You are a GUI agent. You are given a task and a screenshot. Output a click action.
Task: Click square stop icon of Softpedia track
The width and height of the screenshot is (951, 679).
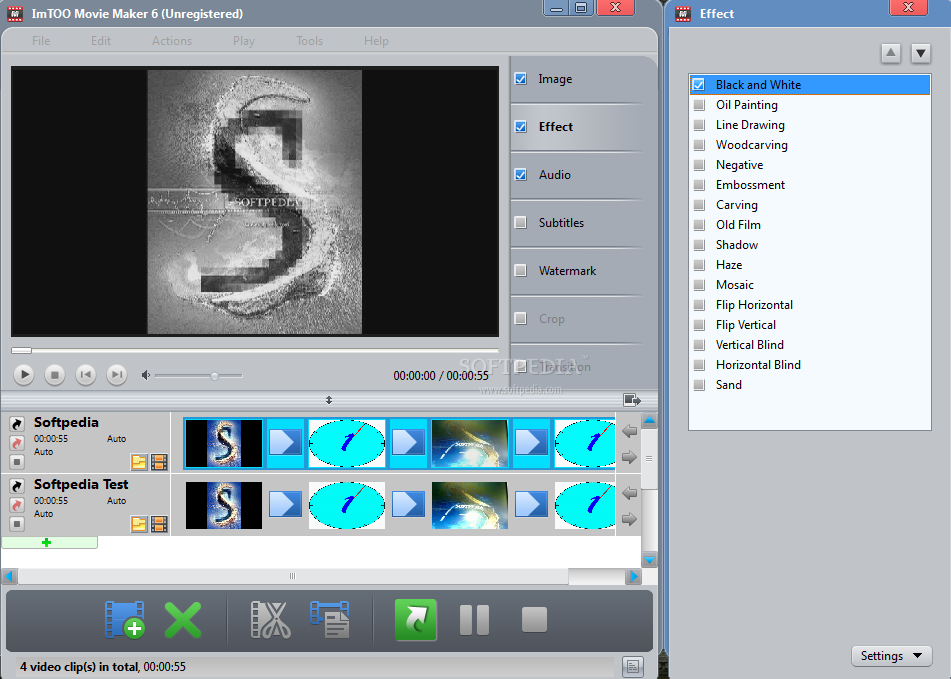pos(17,462)
